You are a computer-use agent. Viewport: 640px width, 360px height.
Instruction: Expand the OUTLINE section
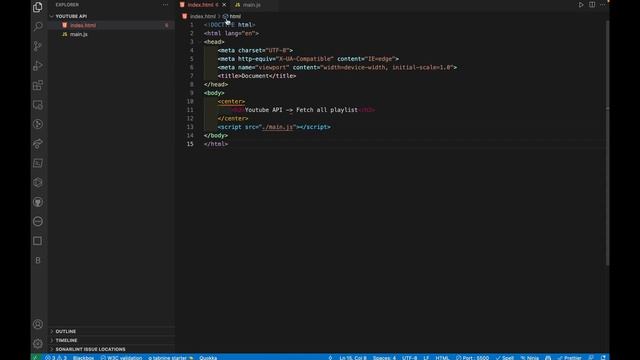point(66,331)
